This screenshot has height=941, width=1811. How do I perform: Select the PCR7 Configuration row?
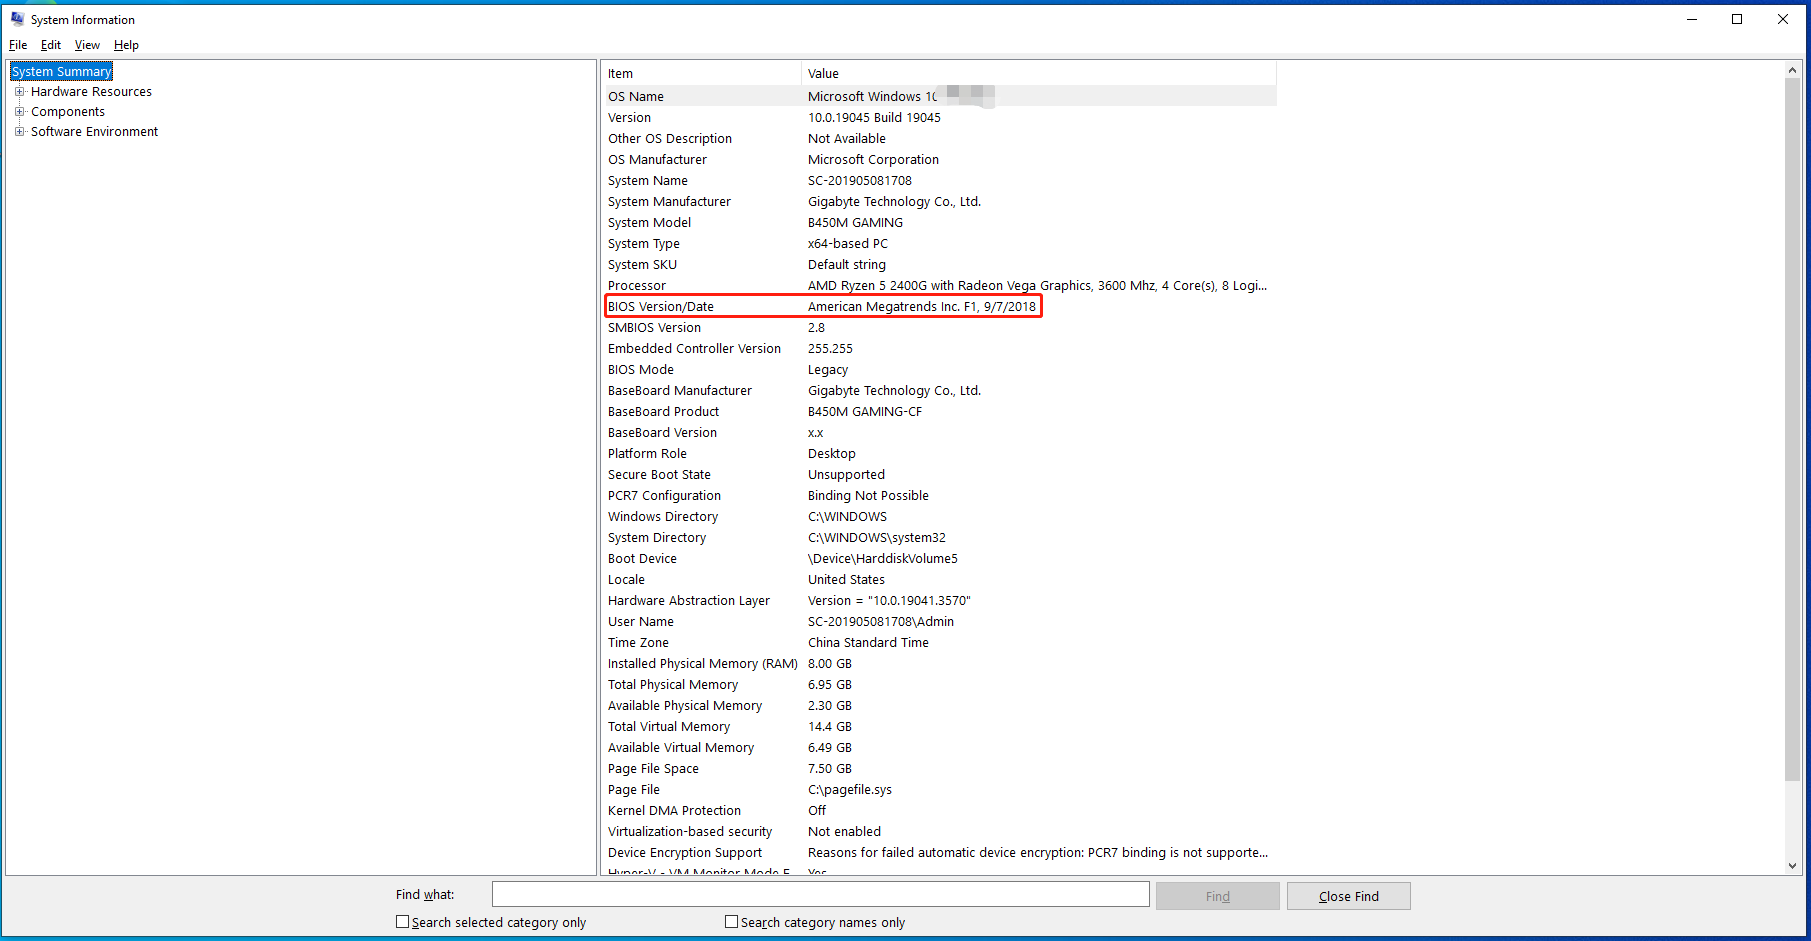939,495
